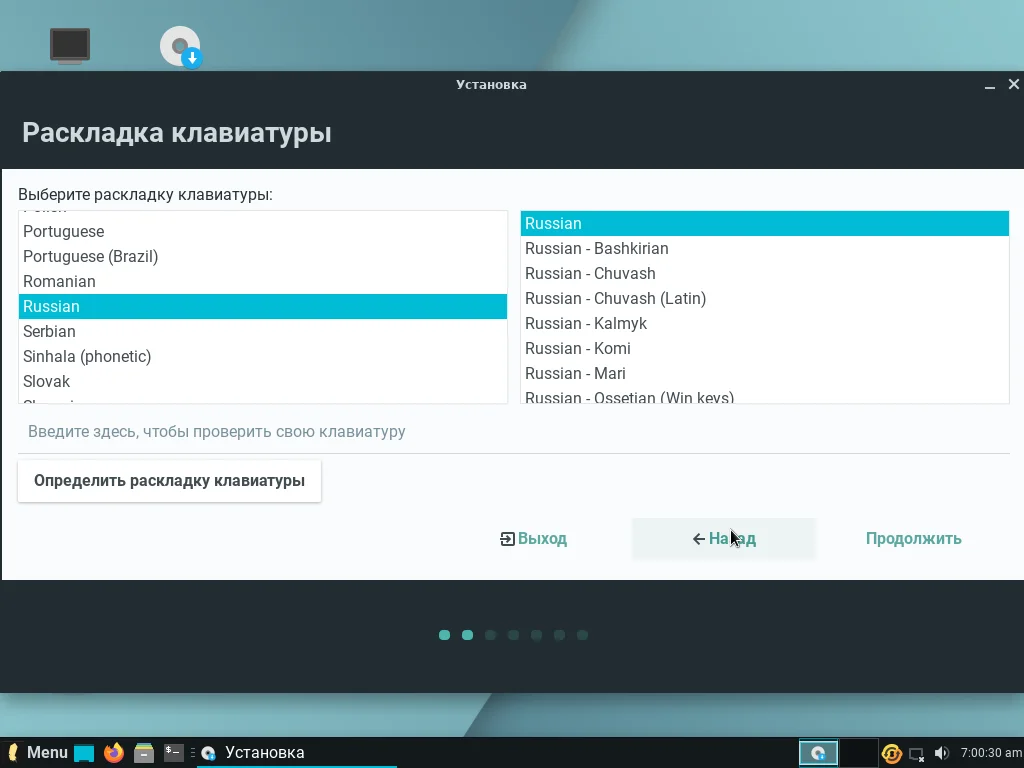Select Russian - Chuvash keyboard variant

point(590,273)
